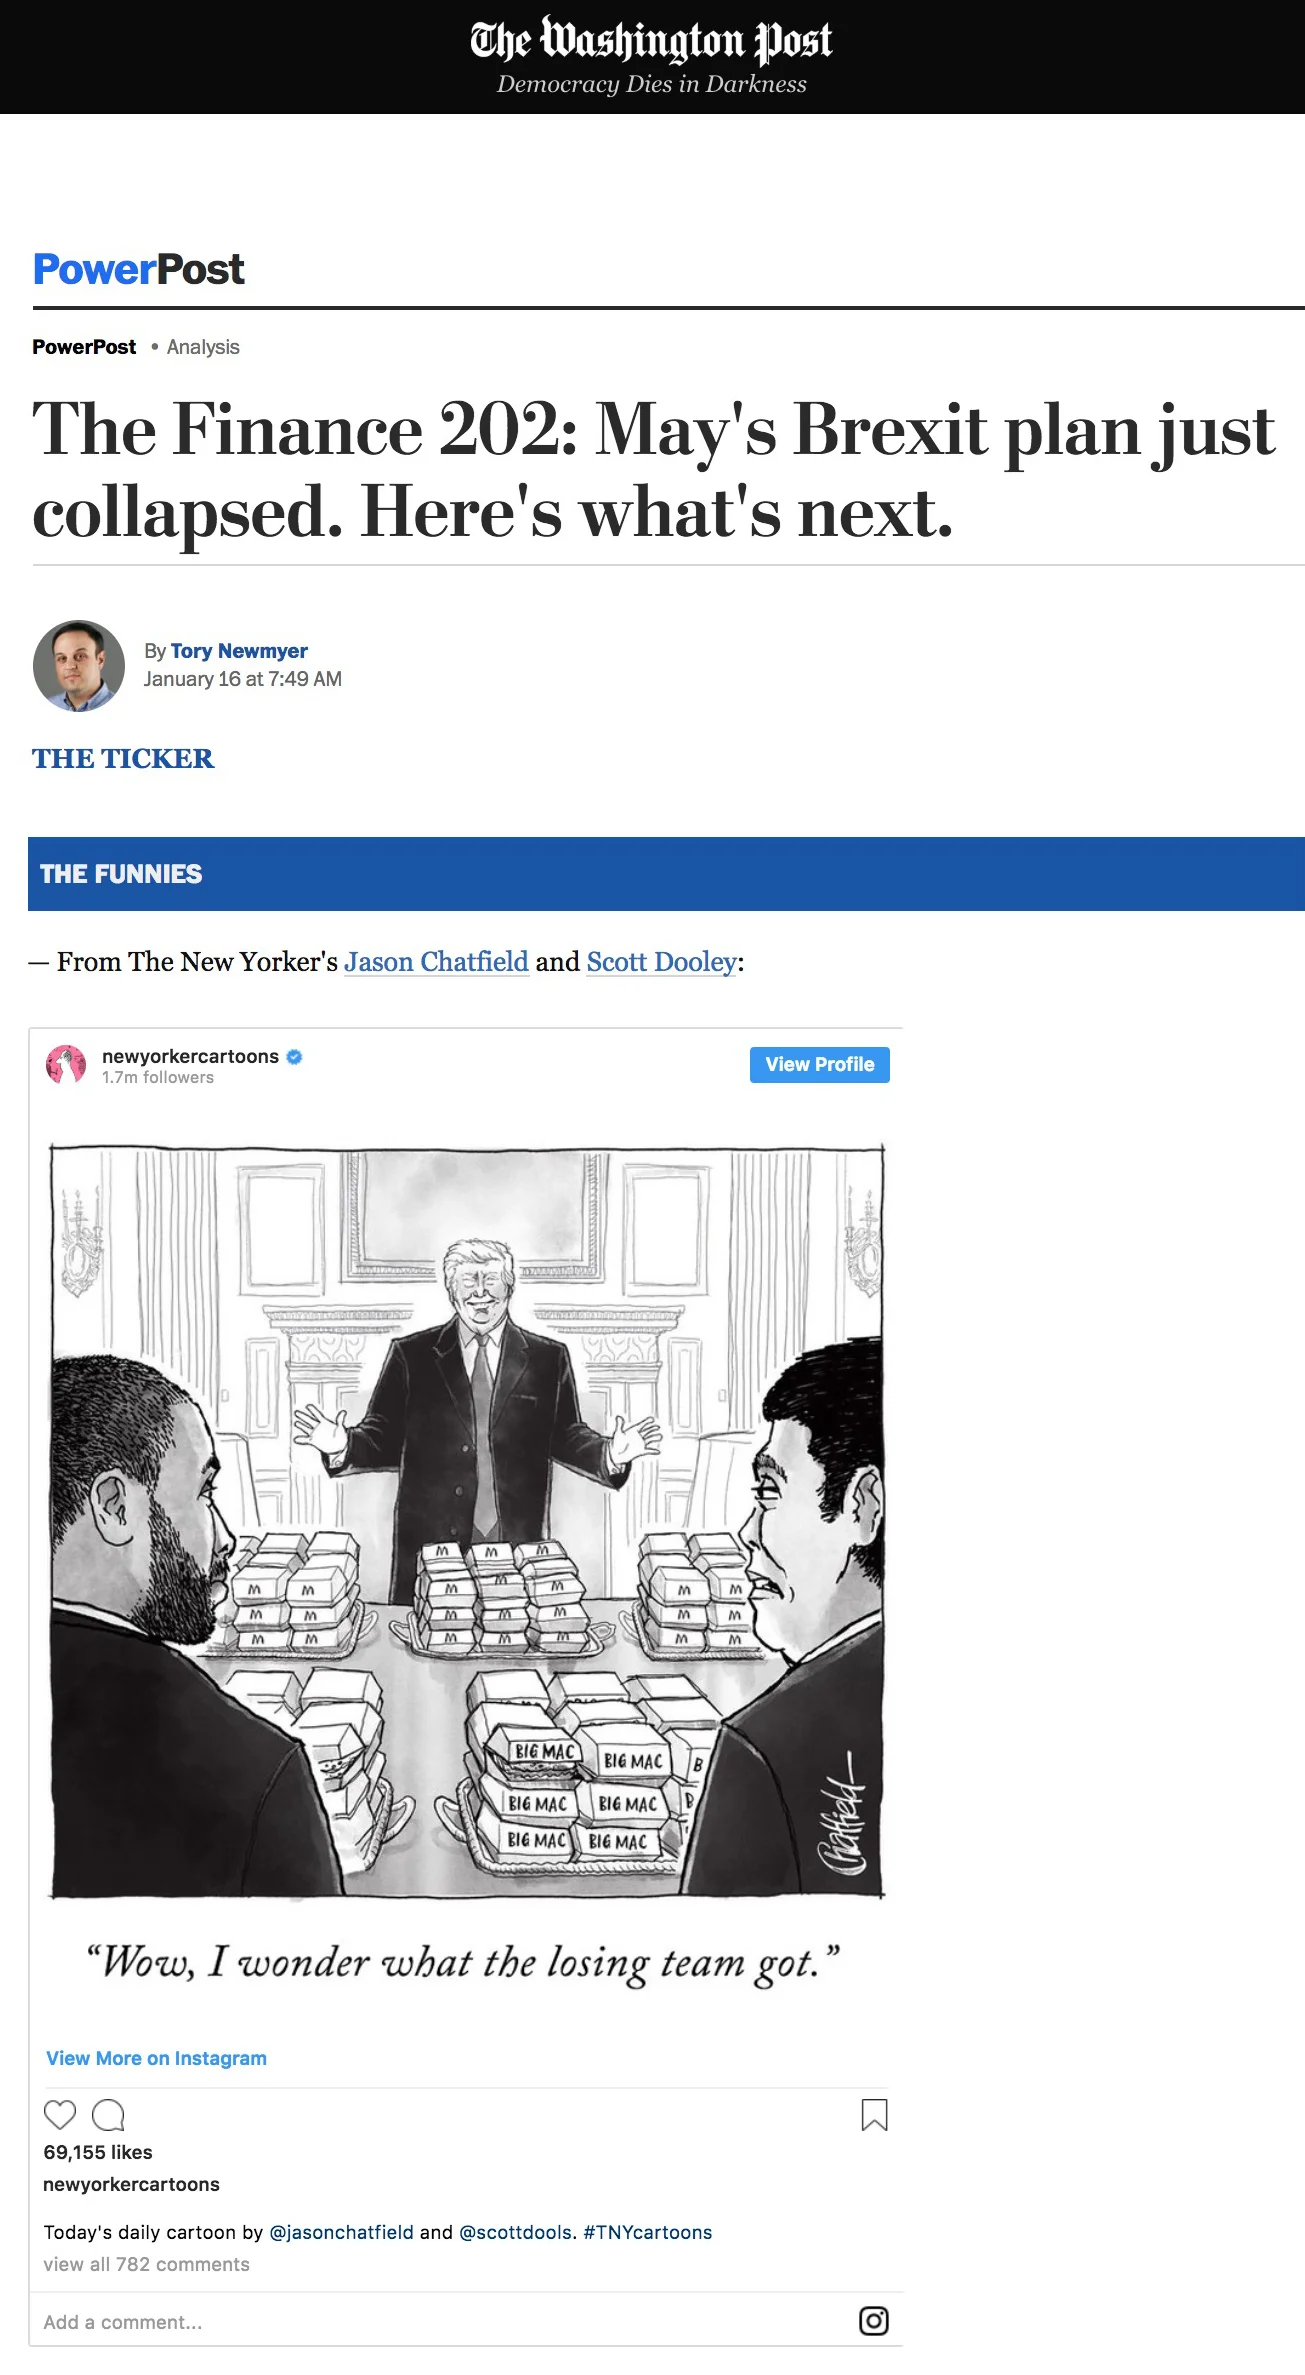Open the #TNYcartoons hashtag
This screenshot has height=2375, width=1305.
[648, 2232]
